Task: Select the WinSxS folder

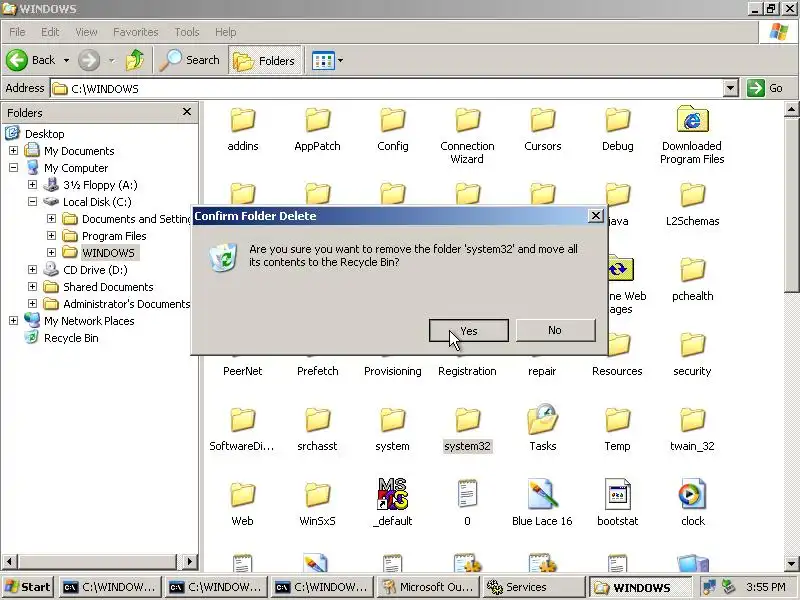Action: tap(317, 504)
